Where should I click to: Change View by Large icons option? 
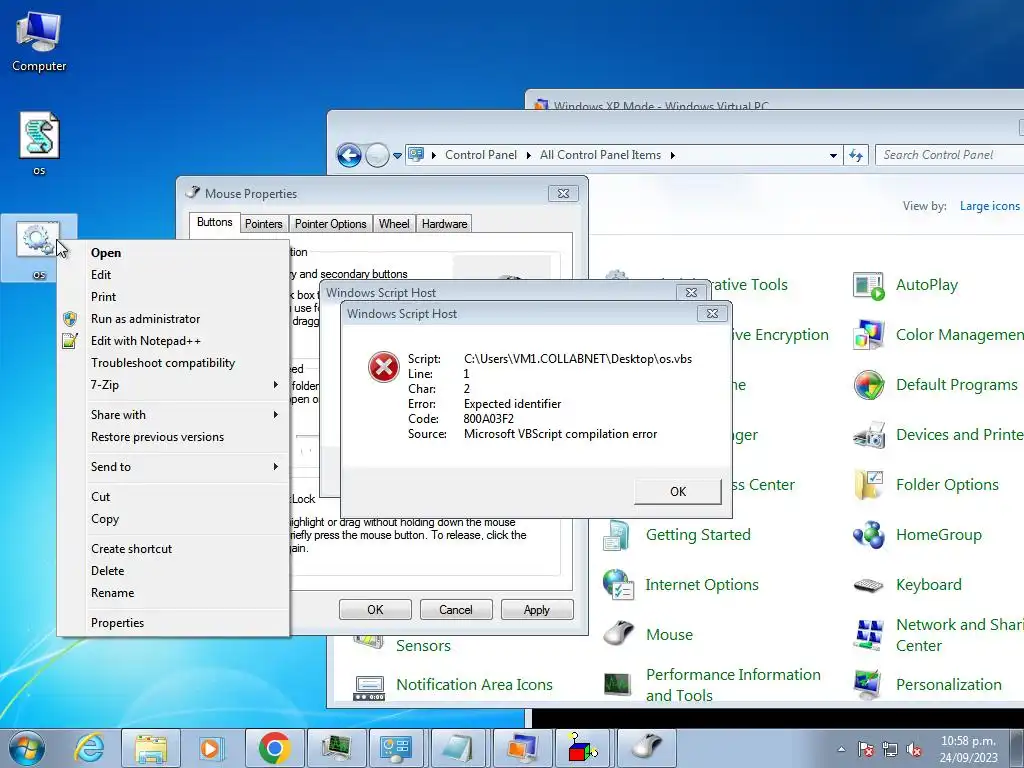[989, 206]
